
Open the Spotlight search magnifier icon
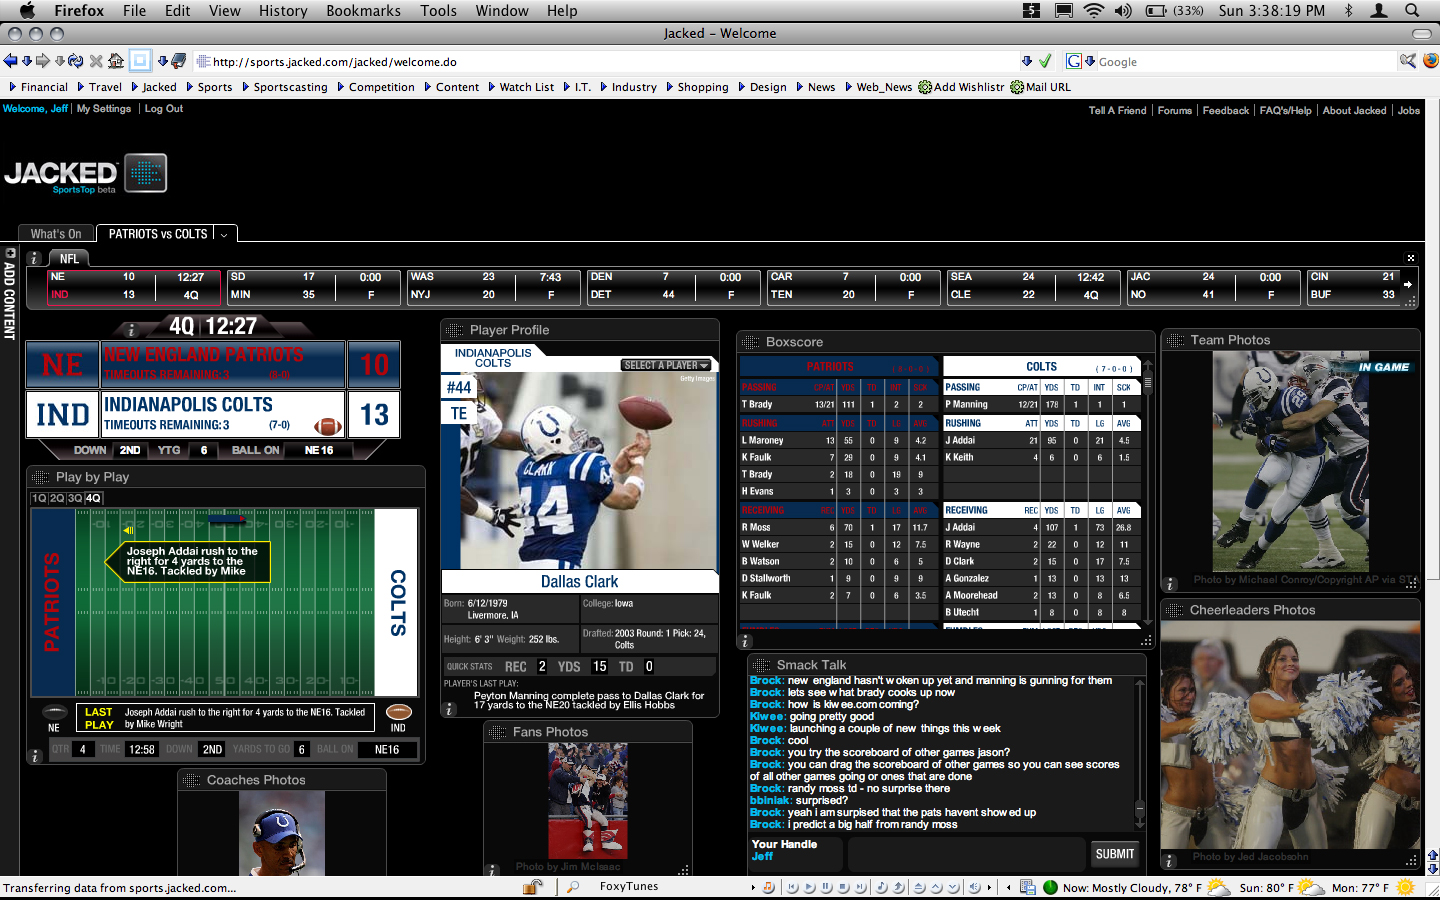1412,10
